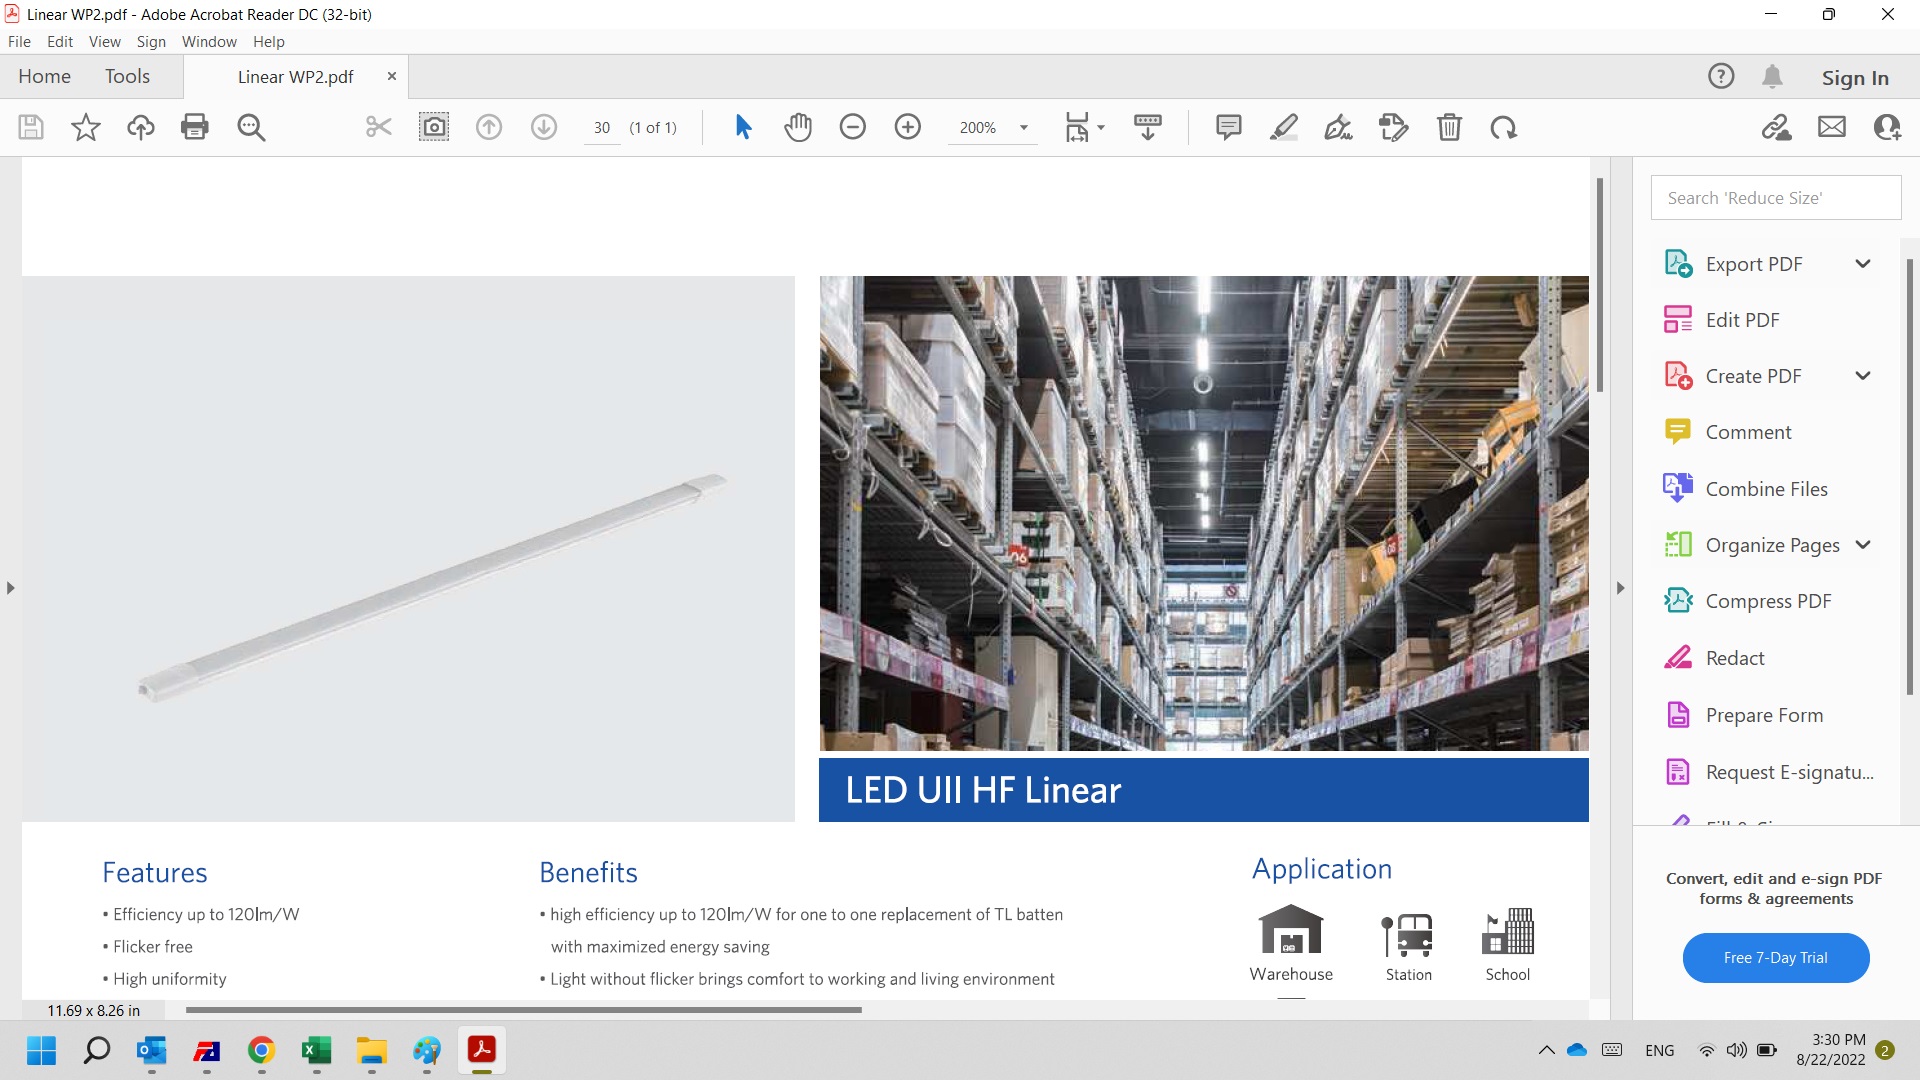Open Google Chrome from taskbar
This screenshot has height=1080, width=1920.
[x=261, y=1050]
